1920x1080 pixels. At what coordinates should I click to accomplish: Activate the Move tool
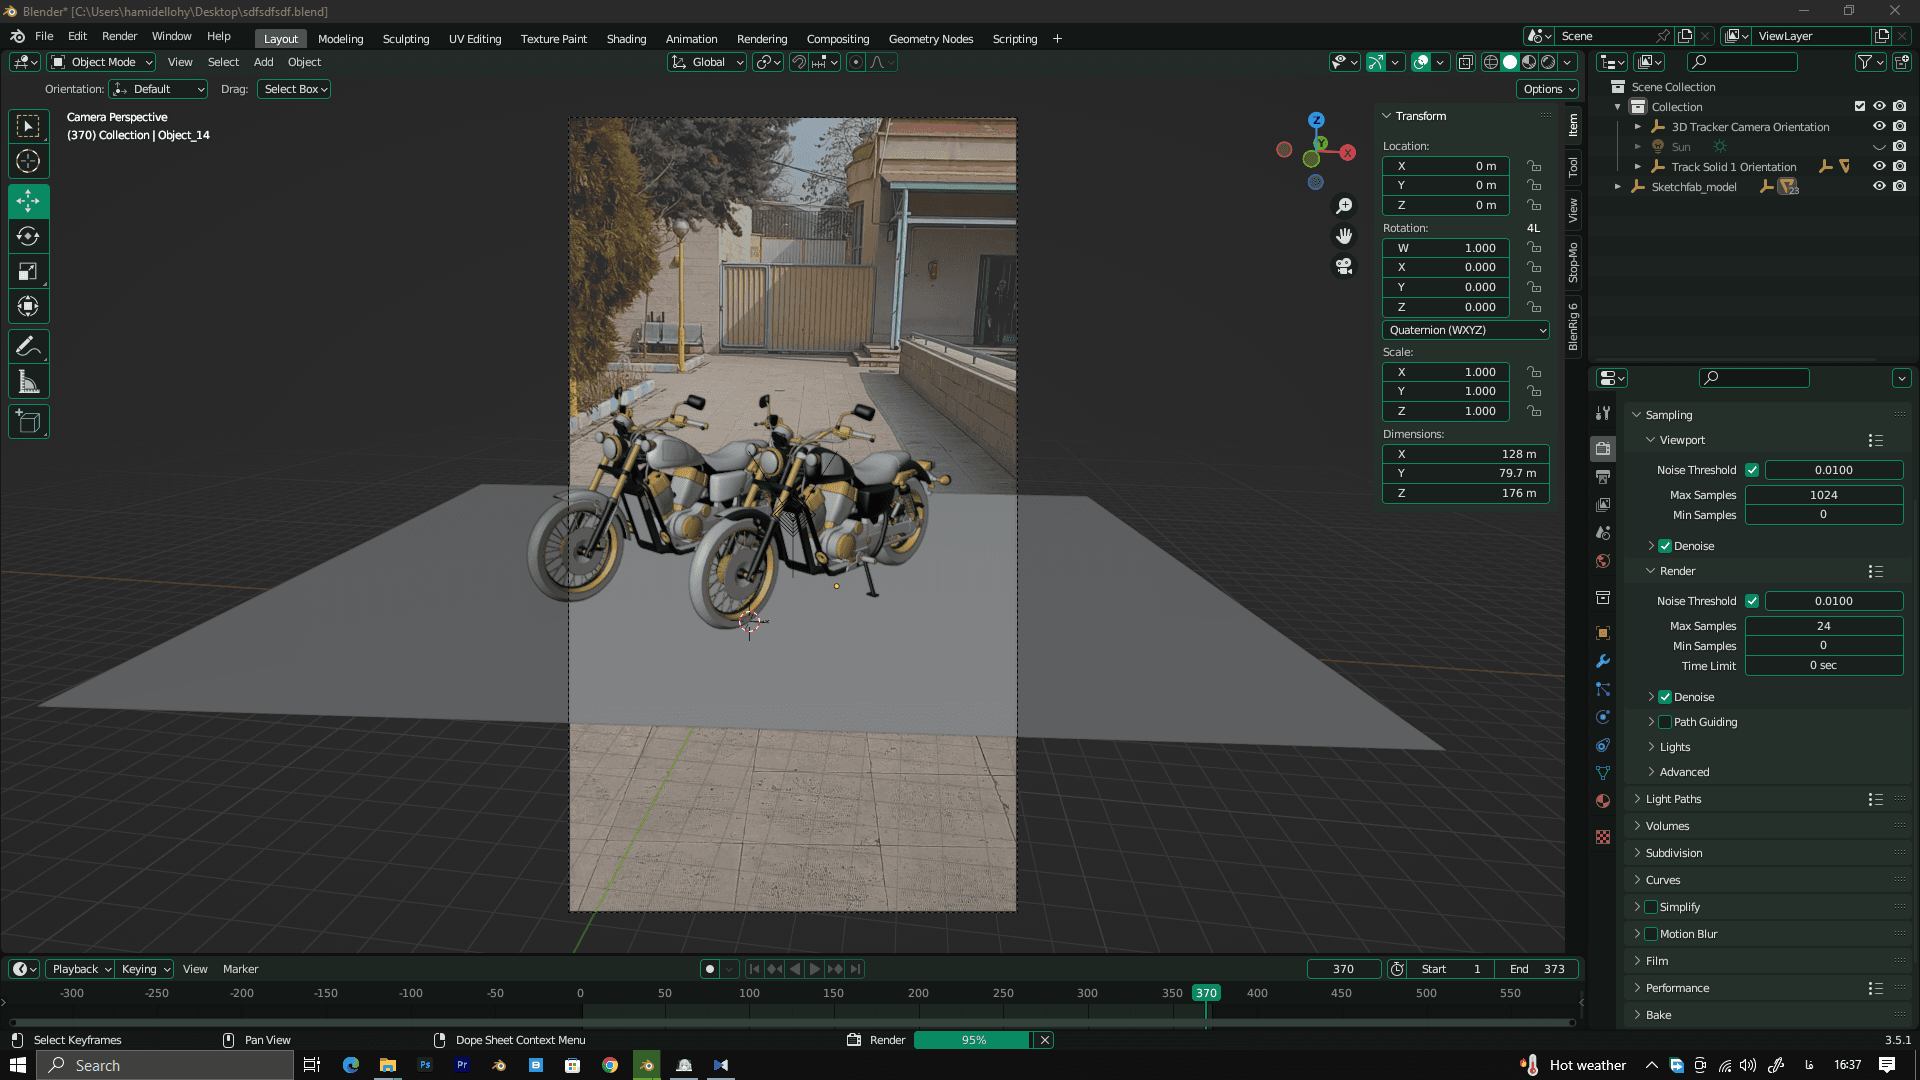point(28,201)
